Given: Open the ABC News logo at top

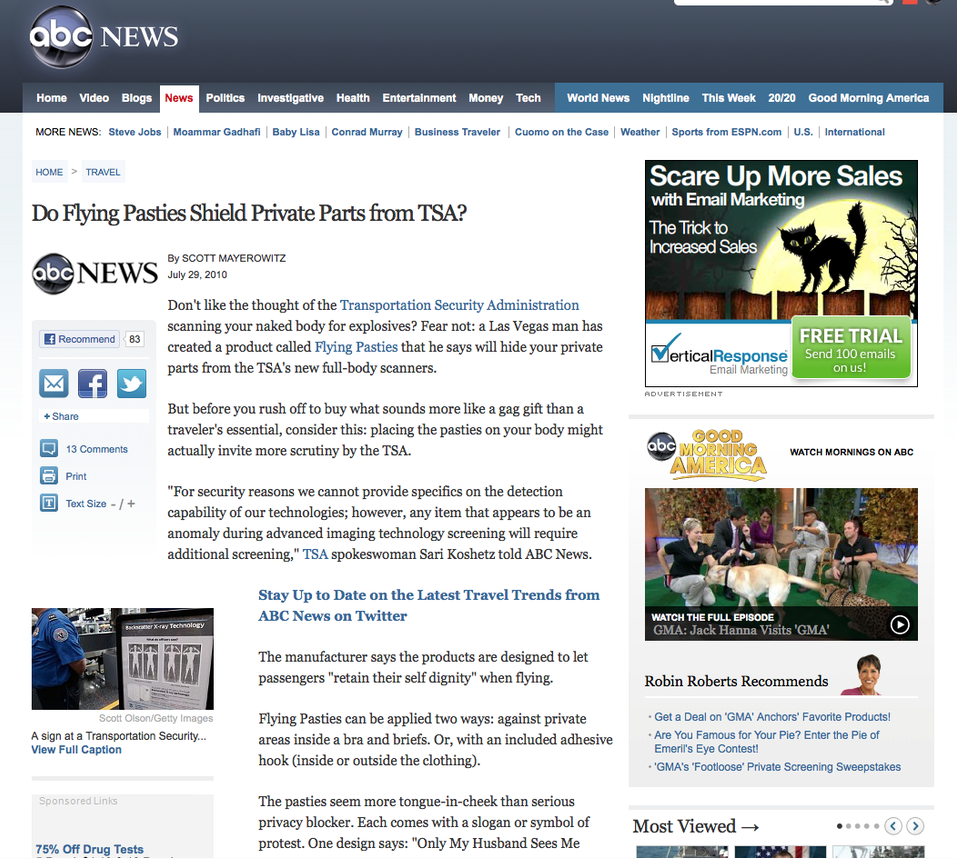Looking at the screenshot, I should click(104, 37).
